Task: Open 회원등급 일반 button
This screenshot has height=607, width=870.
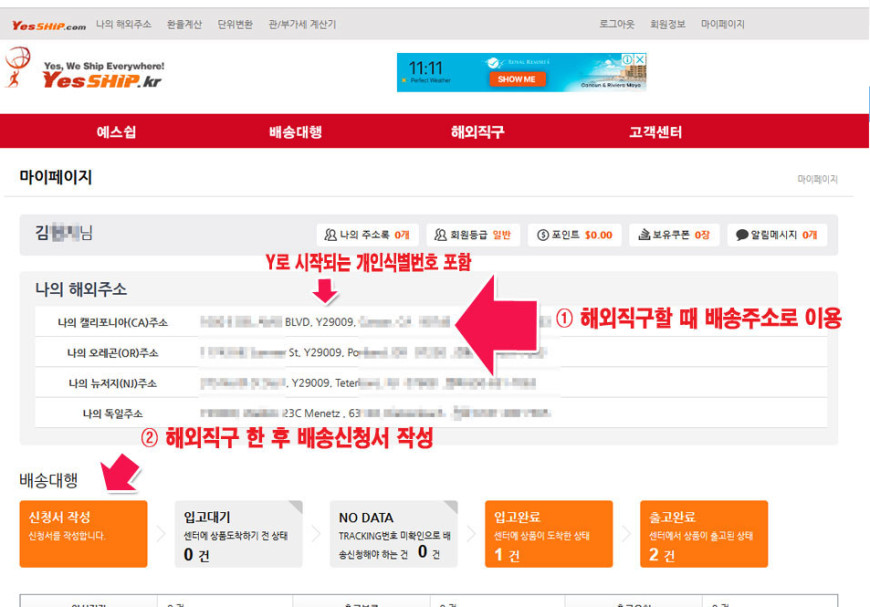Action: click(x=473, y=235)
